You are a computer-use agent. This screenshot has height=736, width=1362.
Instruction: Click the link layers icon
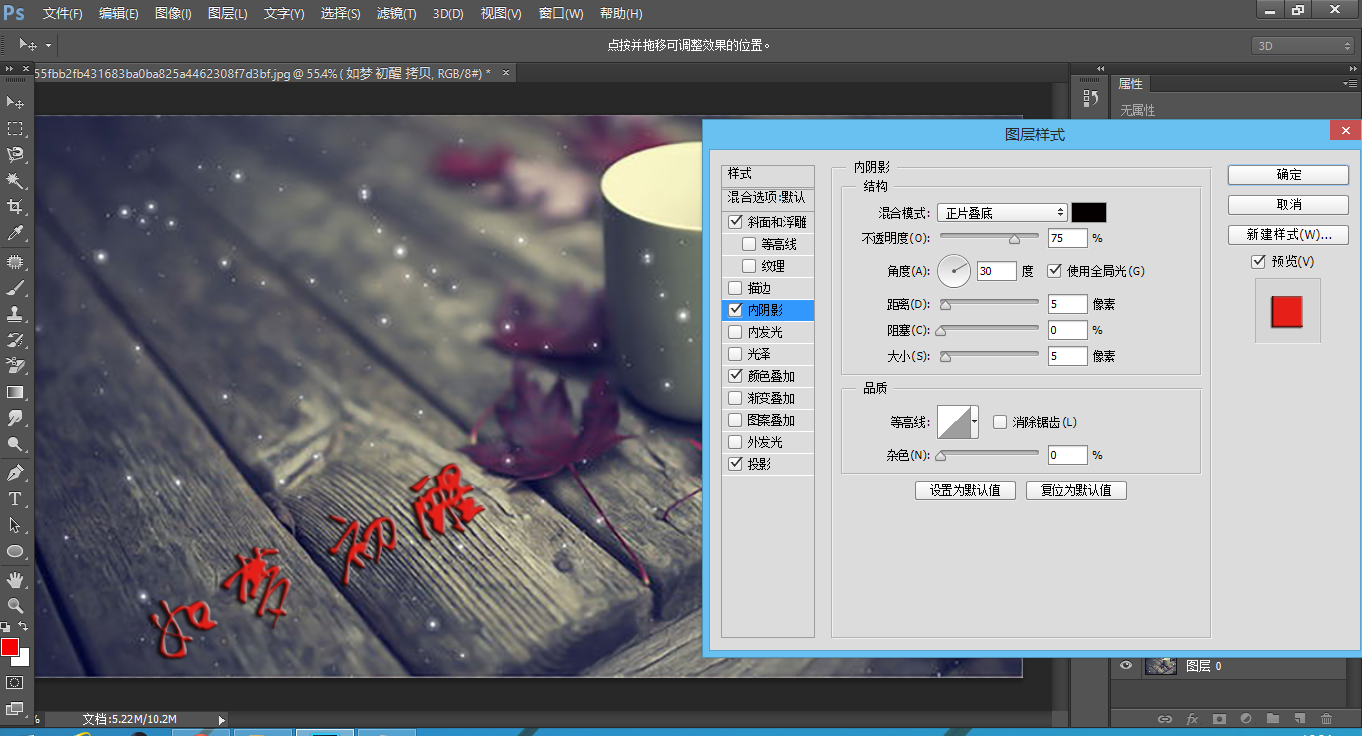(x=1165, y=718)
